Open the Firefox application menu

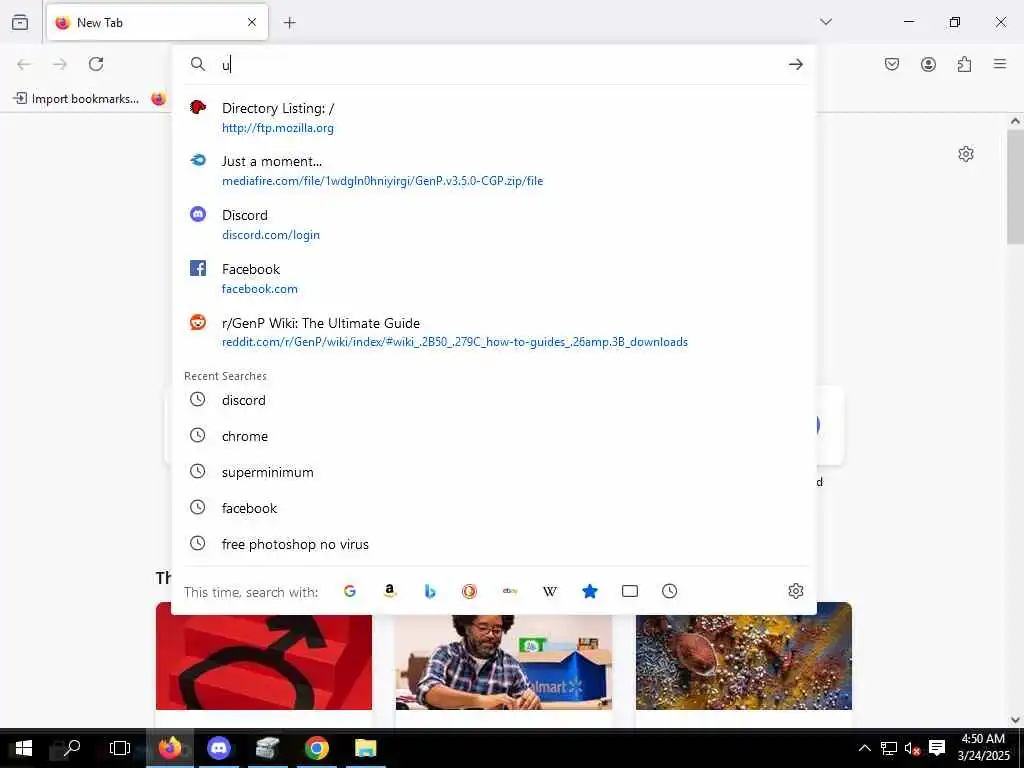click(1000, 64)
